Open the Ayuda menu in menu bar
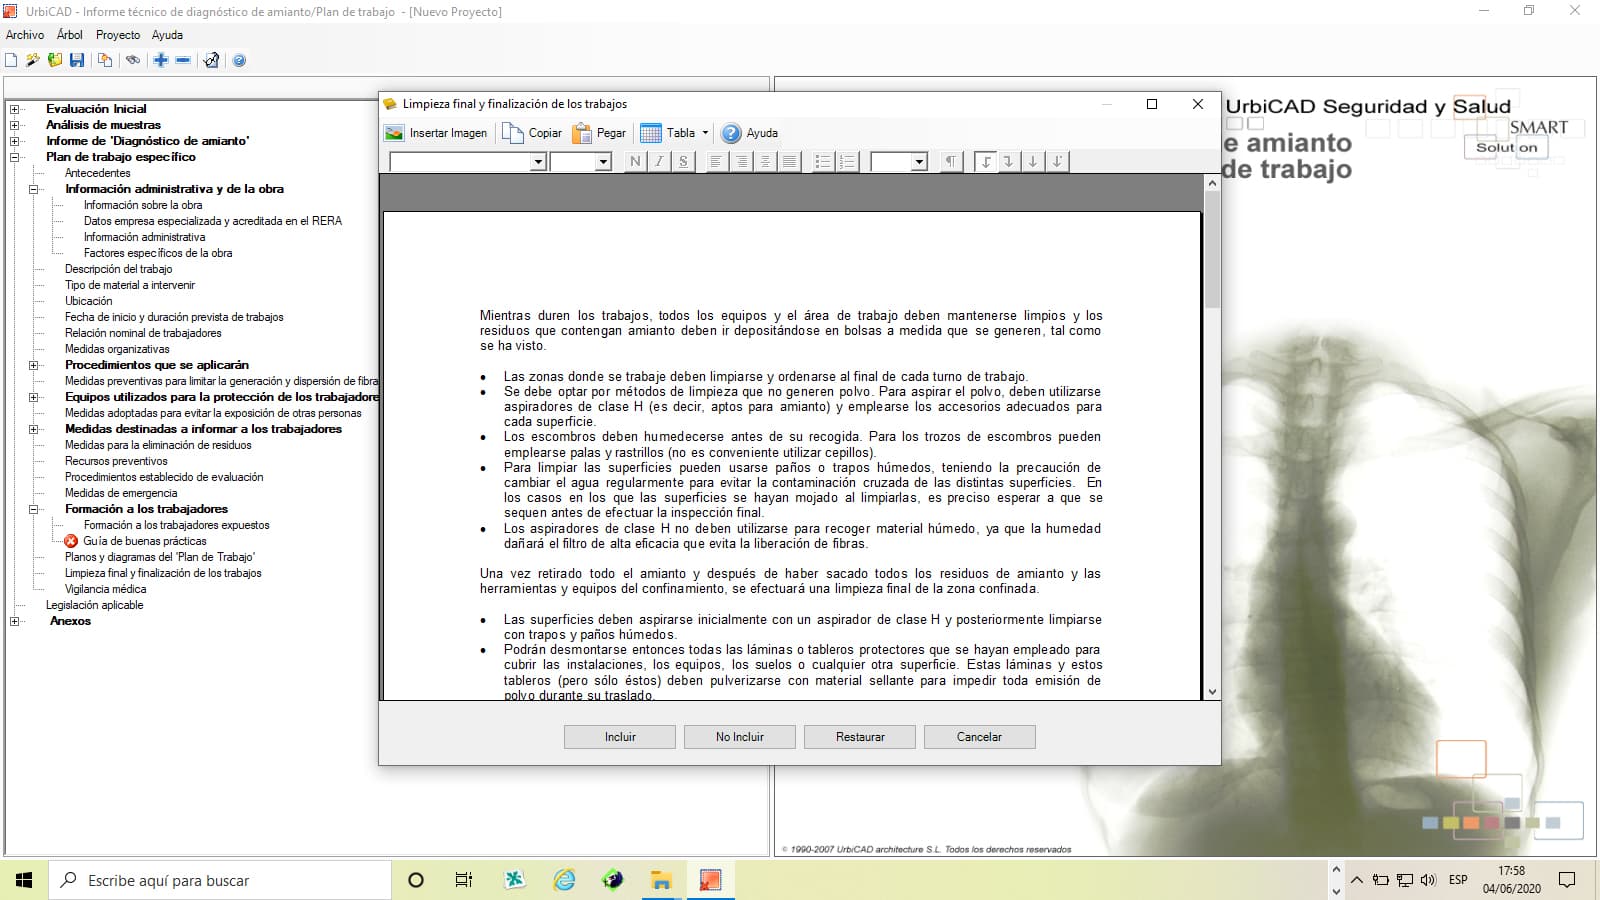Image resolution: width=1600 pixels, height=900 pixels. (x=167, y=35)
